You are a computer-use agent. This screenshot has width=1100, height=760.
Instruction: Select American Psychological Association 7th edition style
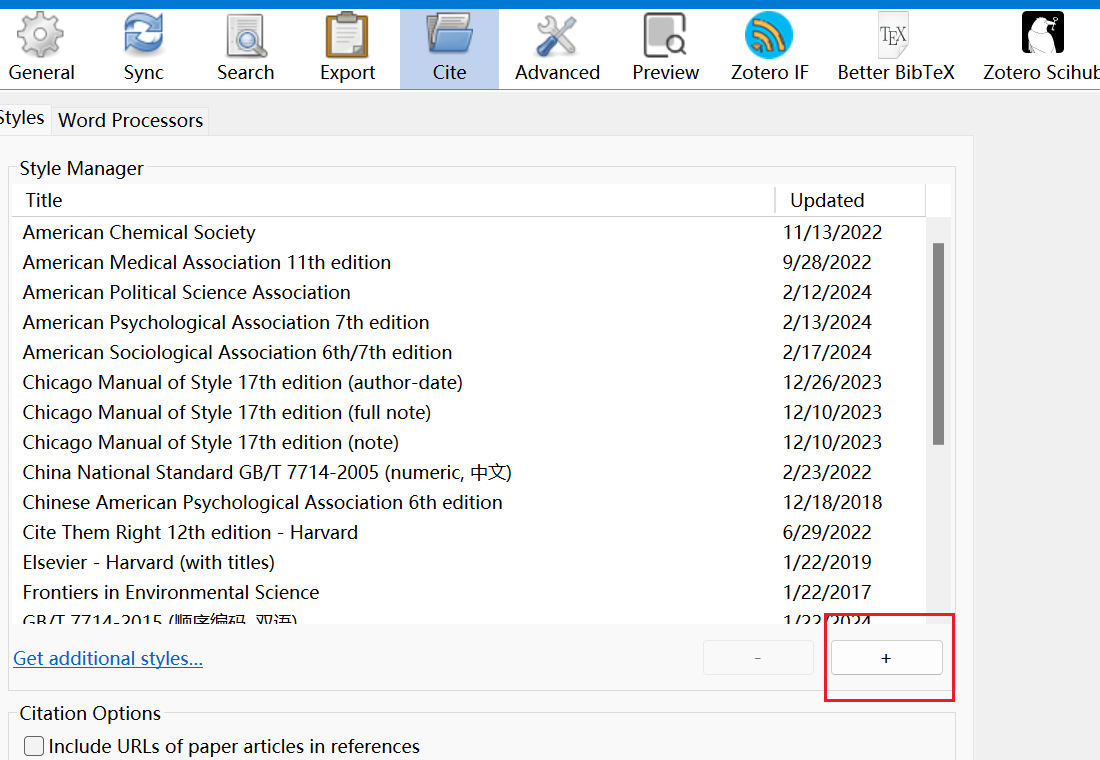(x=226, y=322)
